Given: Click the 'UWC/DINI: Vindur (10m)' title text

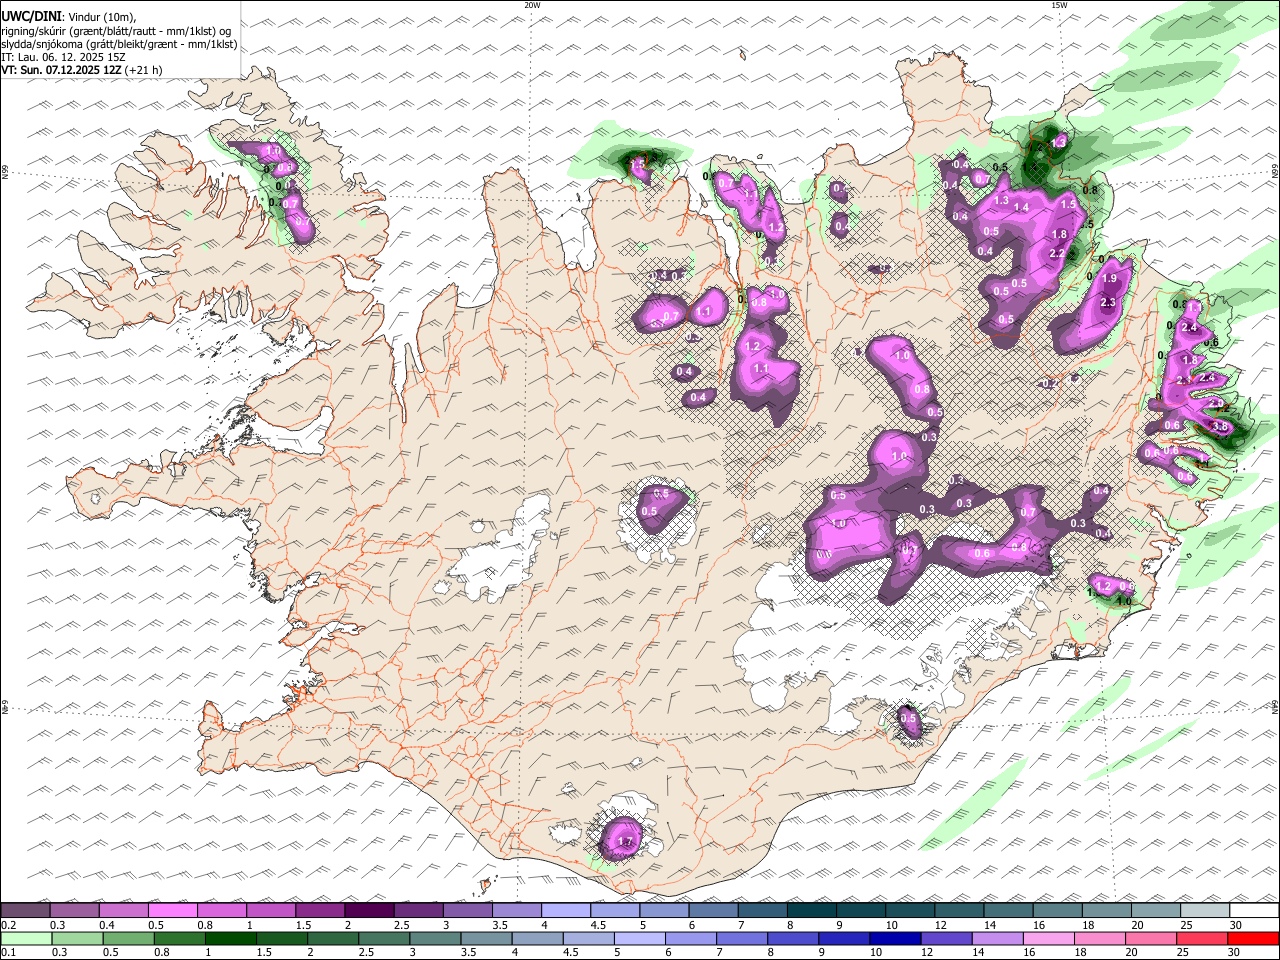Looking at the screenshot, I should coord(68,17).
